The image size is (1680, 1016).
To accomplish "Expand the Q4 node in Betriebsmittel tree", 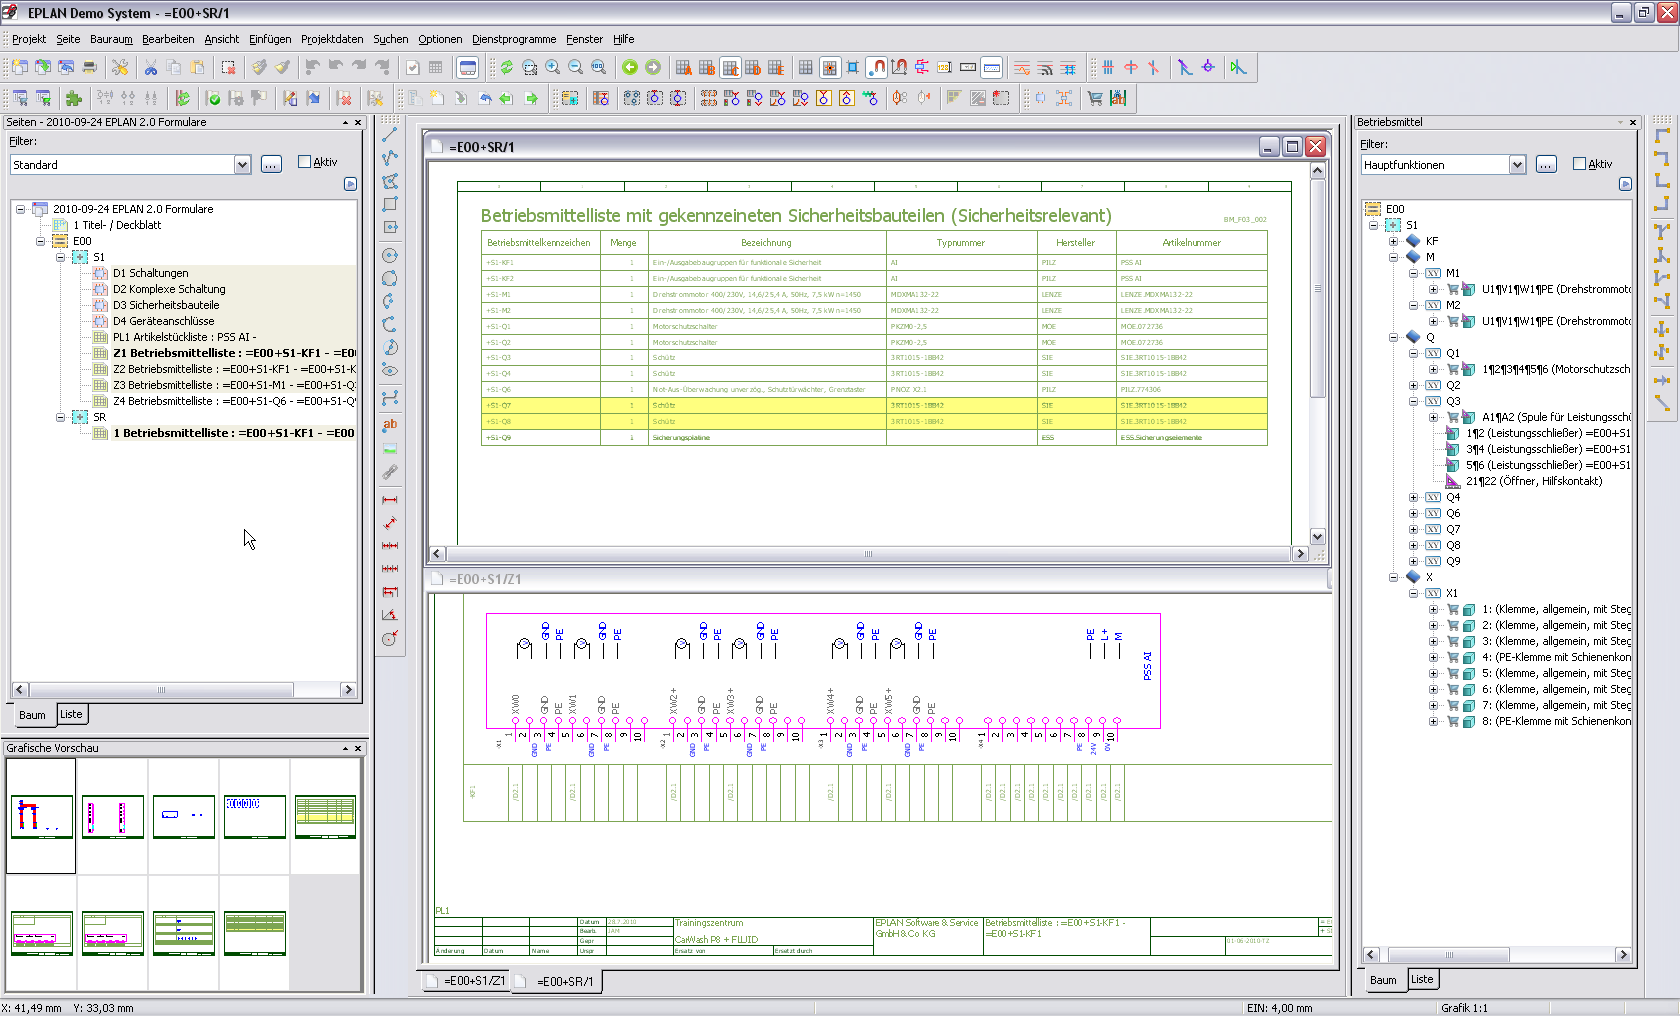I will click(1413, 497).
